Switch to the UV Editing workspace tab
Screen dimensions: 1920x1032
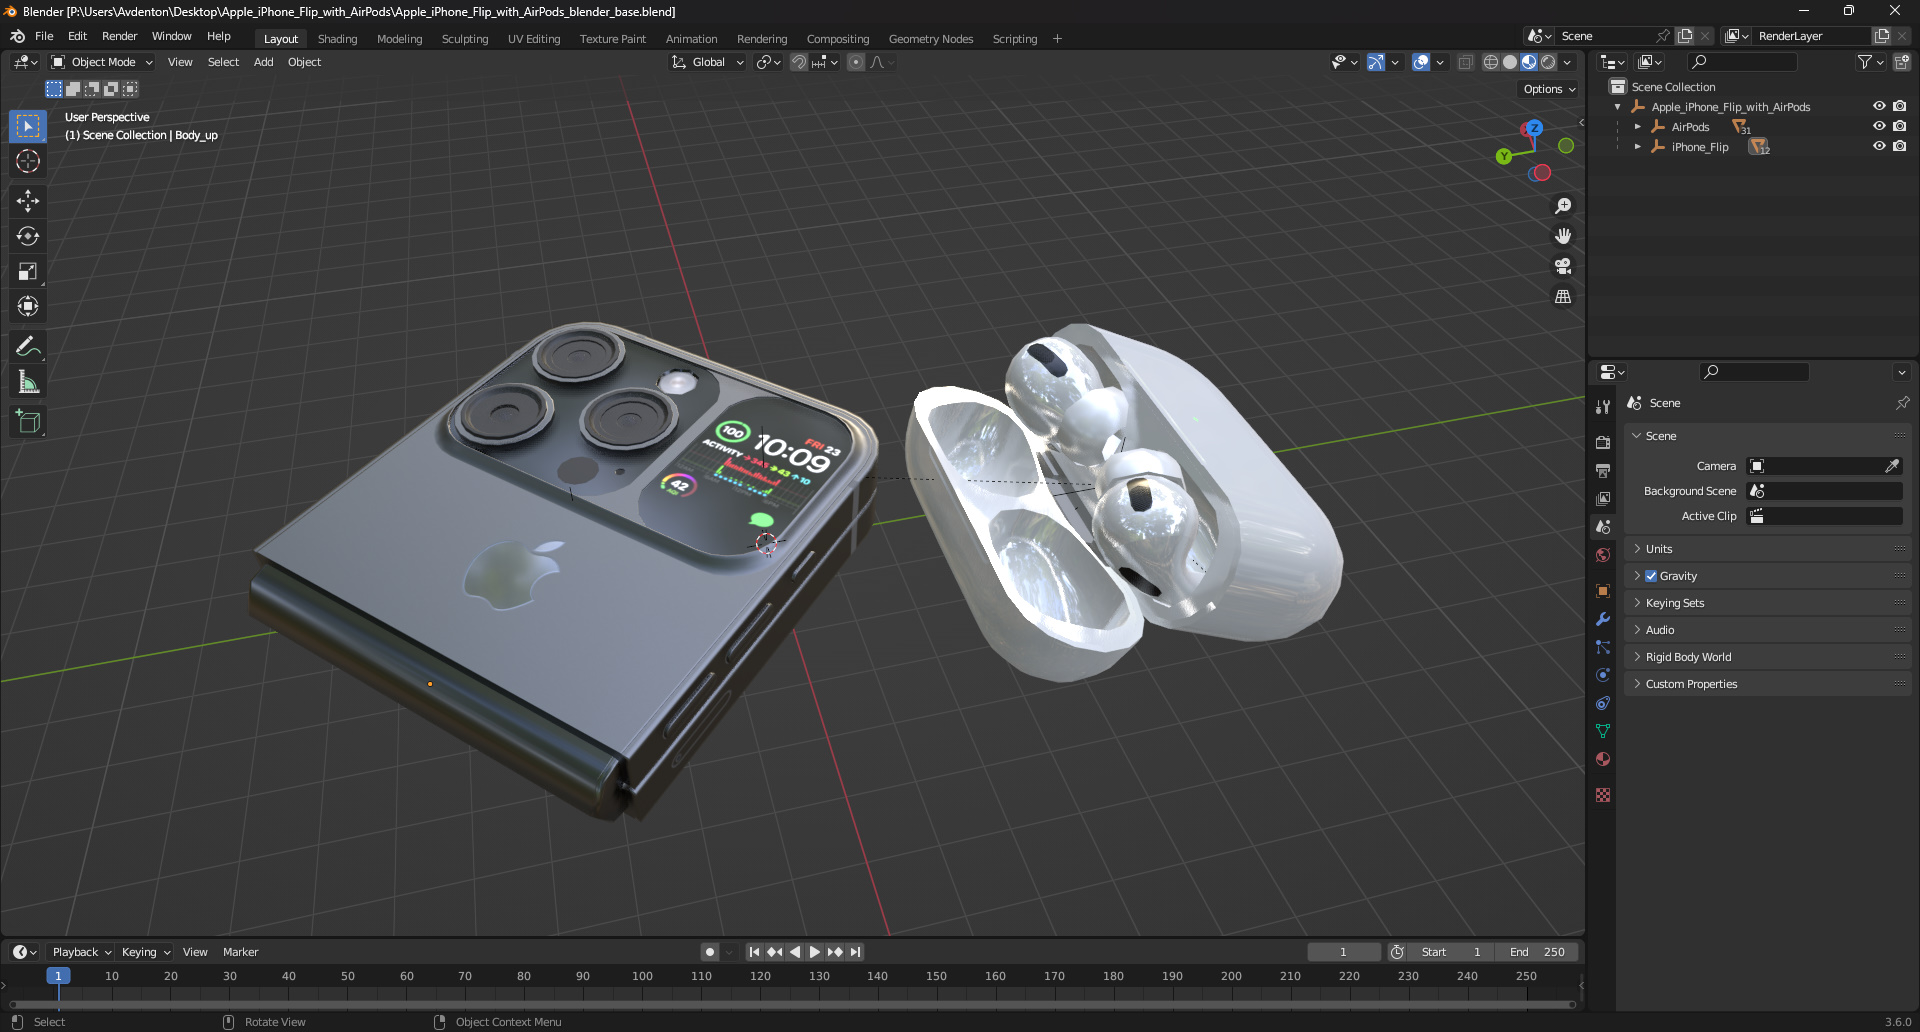[534, 39]
